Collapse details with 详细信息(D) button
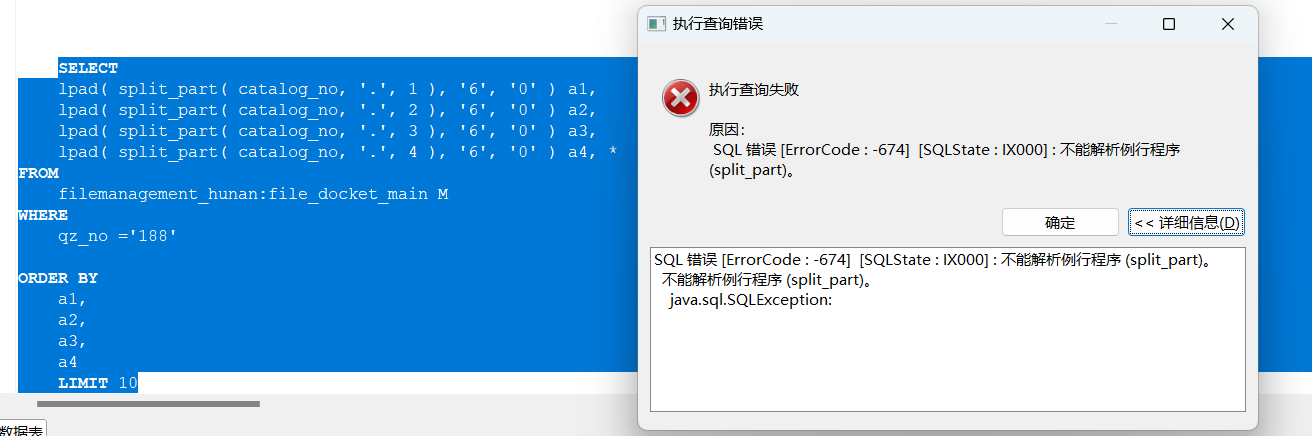 pos(1186,222)
